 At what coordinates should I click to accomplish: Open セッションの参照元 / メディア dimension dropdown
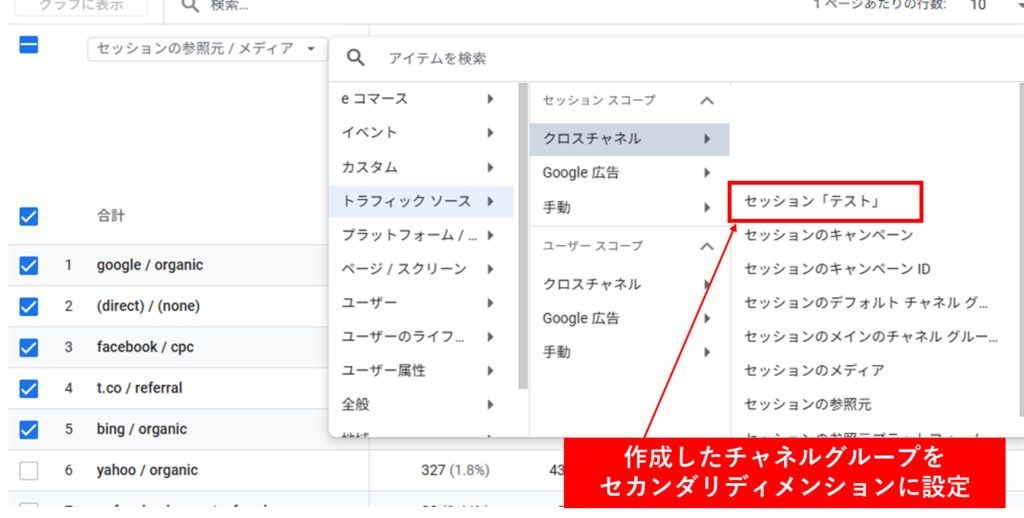coord(207,49)
